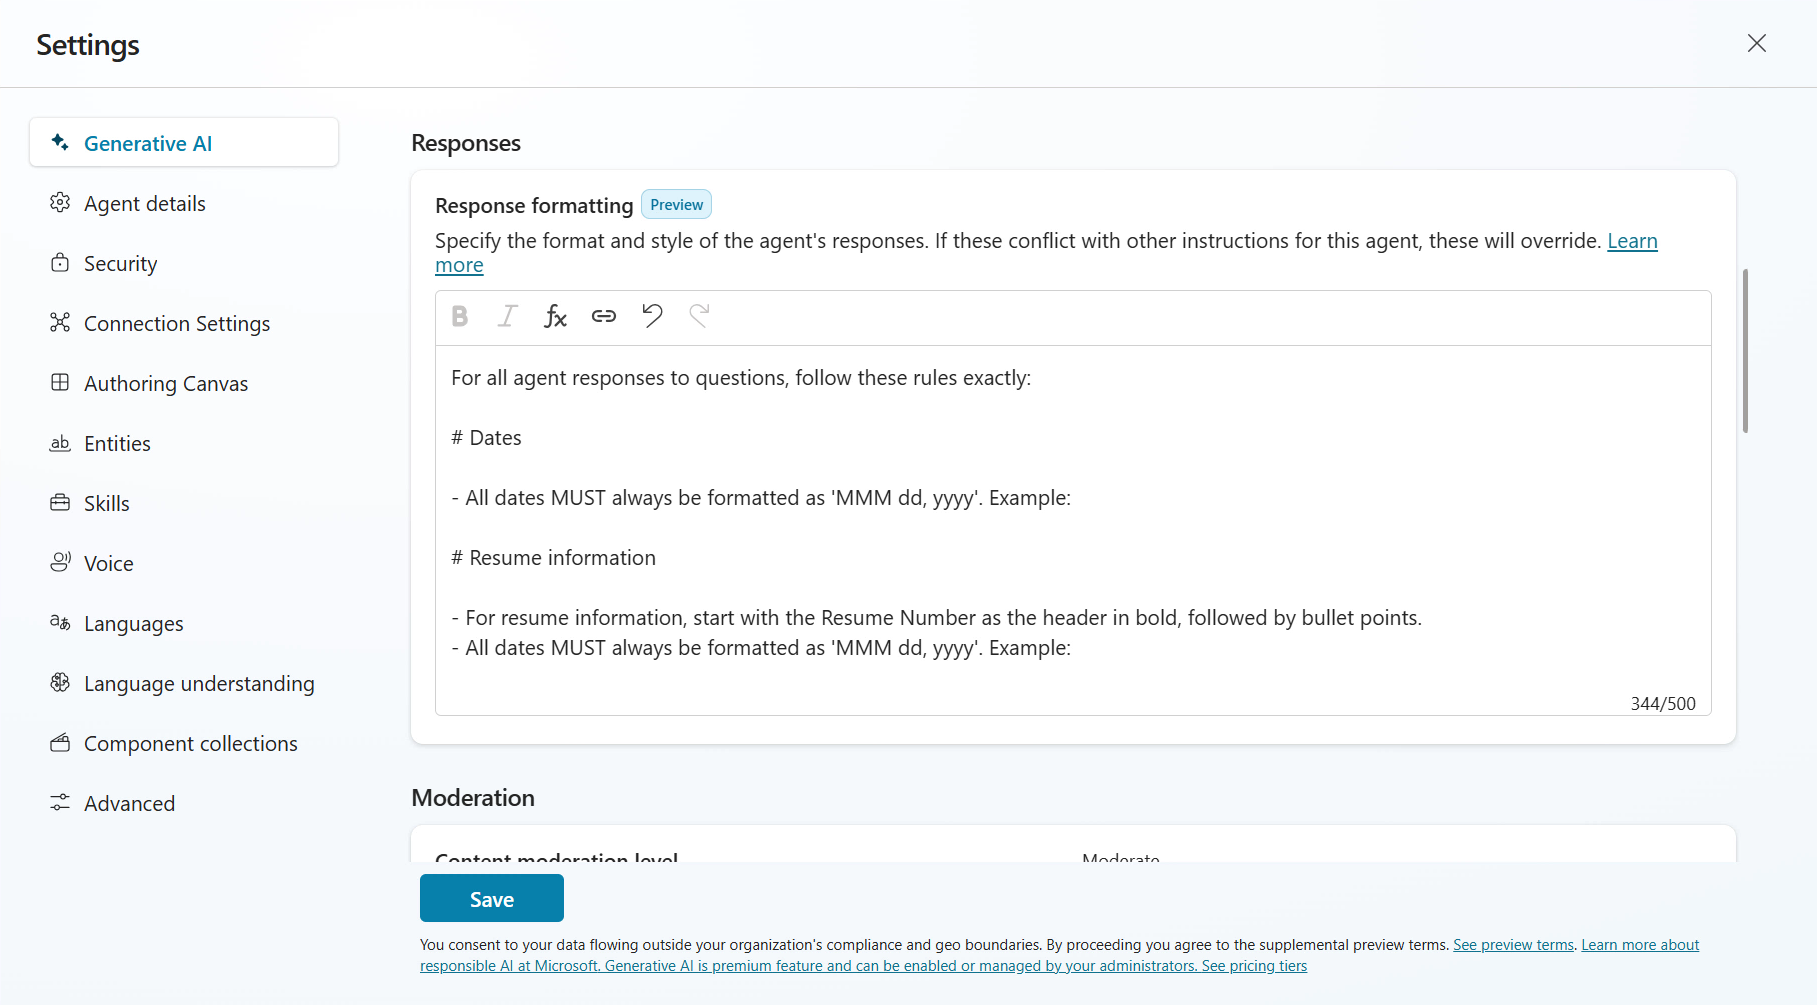The image size is (1817, 1005).
Task: Open the Content moderation level setting
Action: pyautogui.click(x=556, y=858)
